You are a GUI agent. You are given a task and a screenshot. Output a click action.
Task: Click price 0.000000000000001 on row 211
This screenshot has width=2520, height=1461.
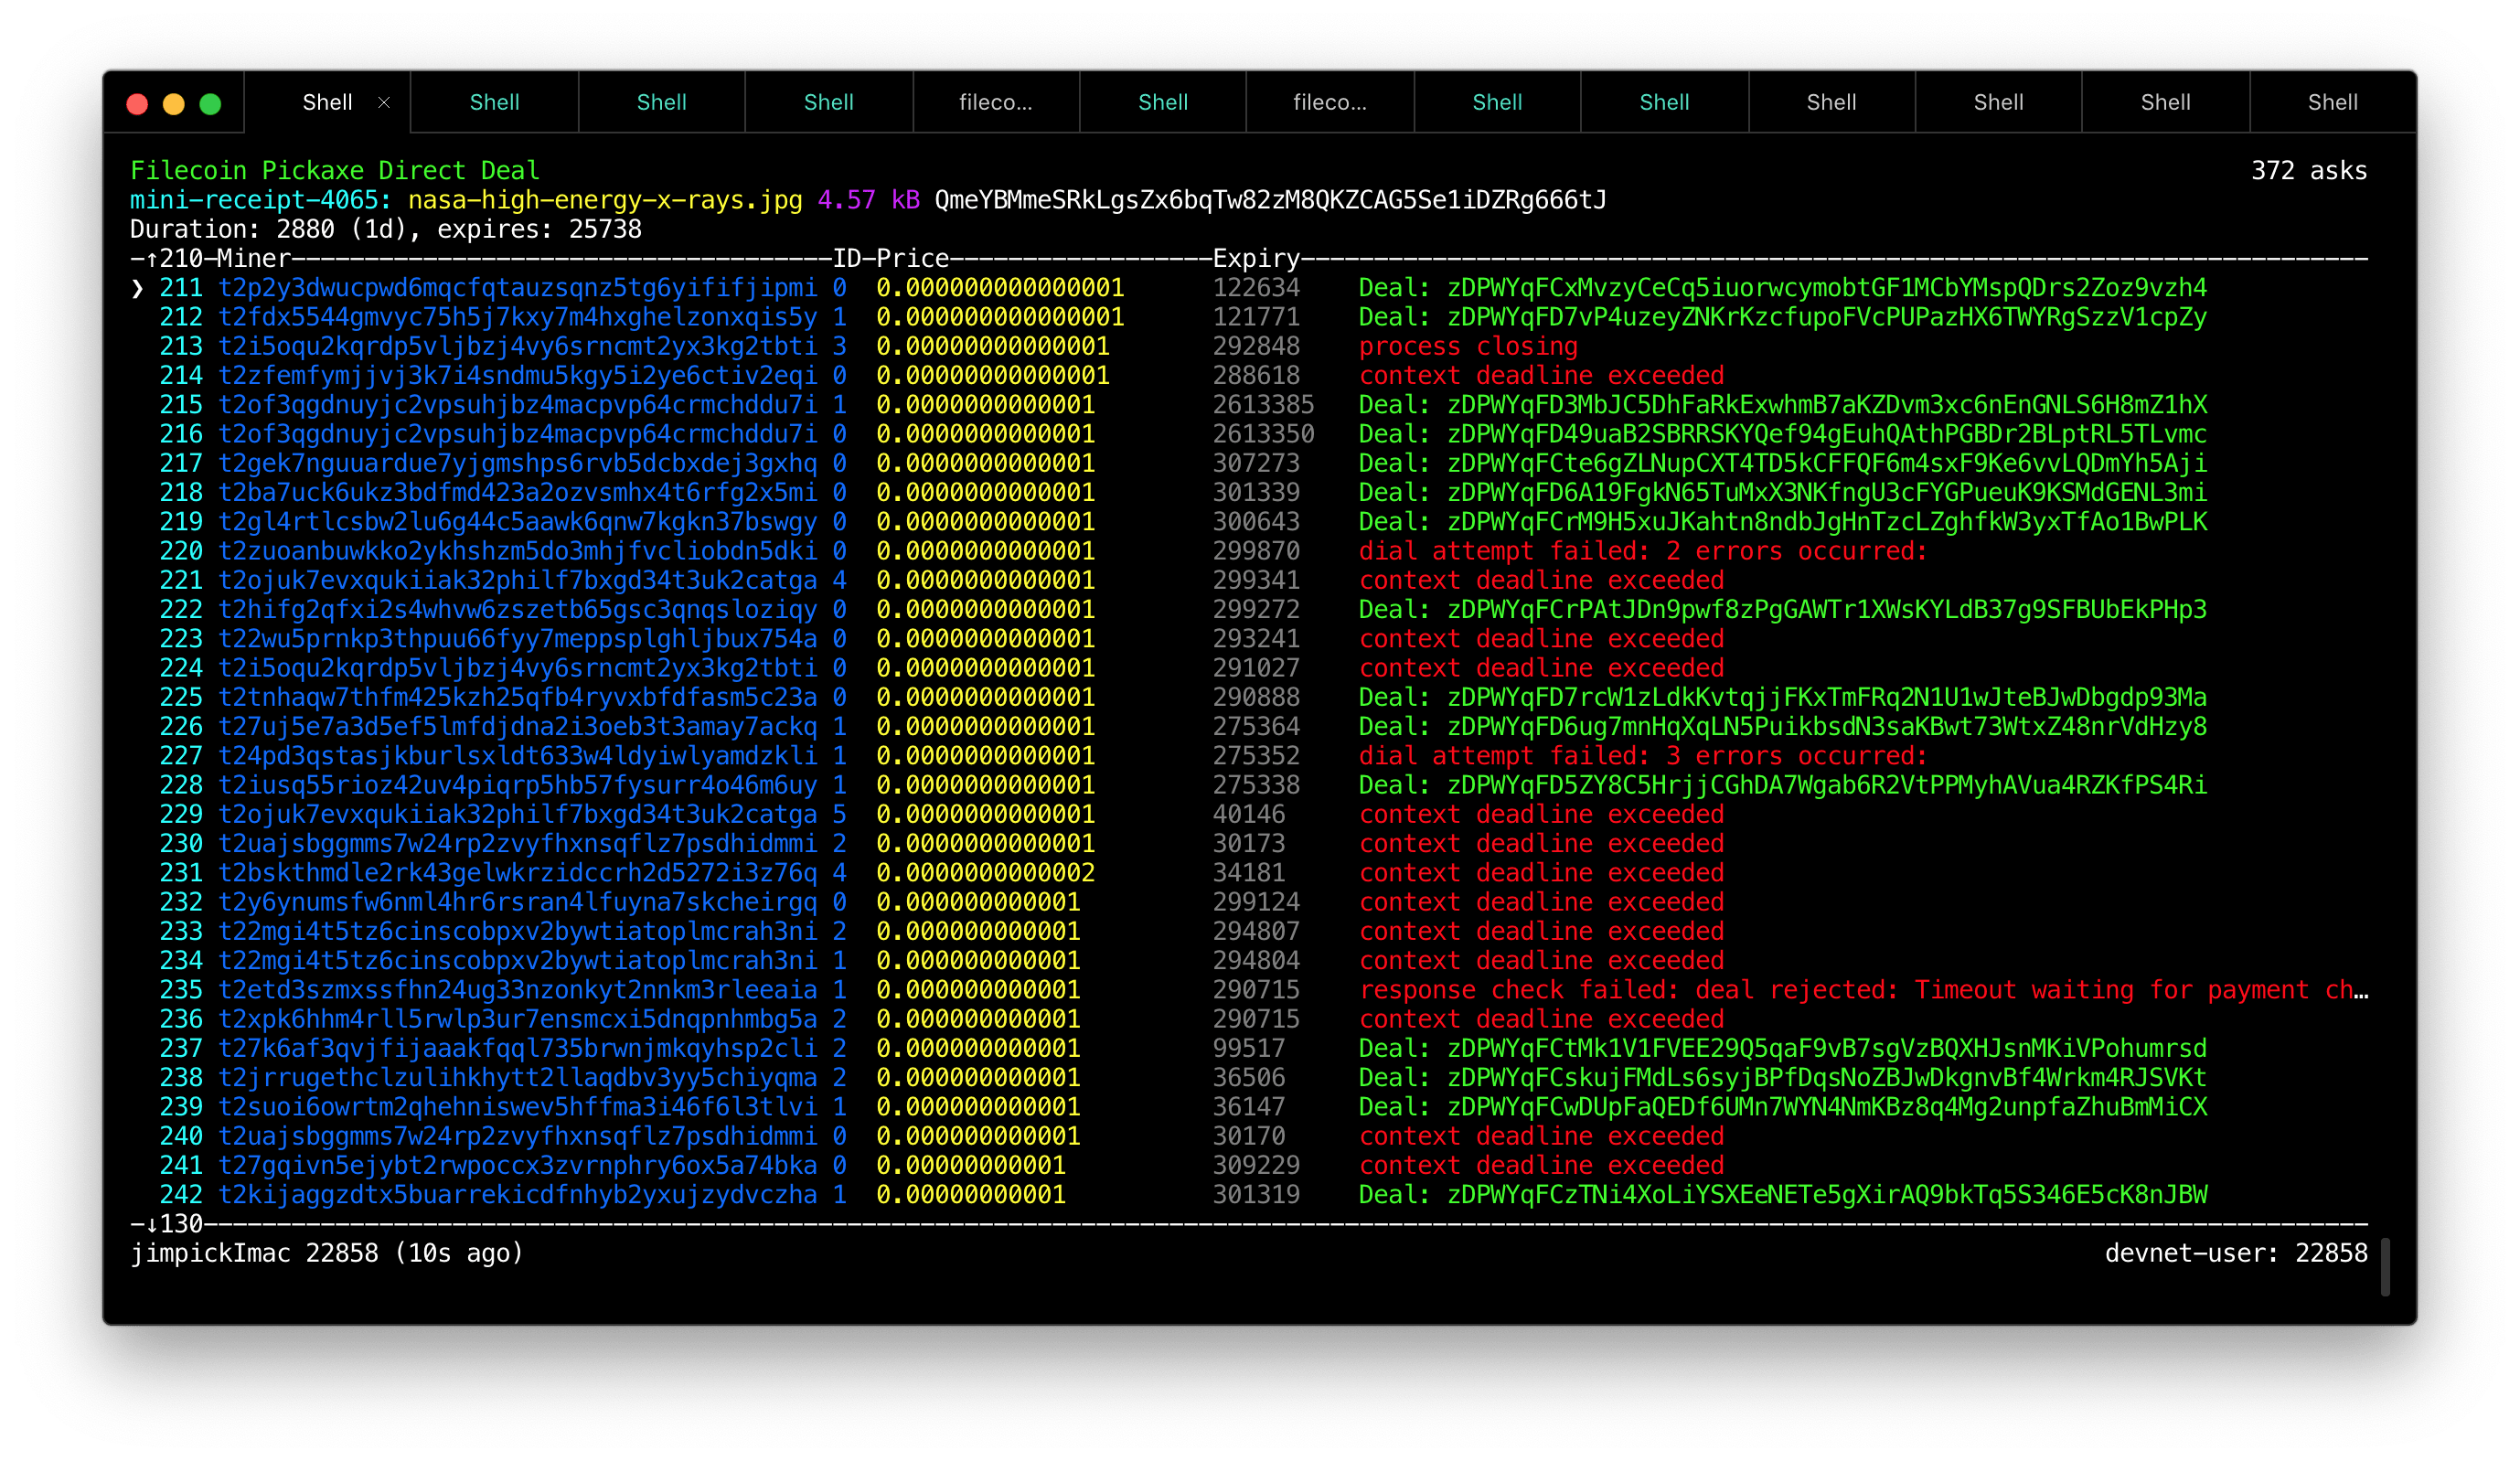pyautogui.click(x=1000, y=288)
